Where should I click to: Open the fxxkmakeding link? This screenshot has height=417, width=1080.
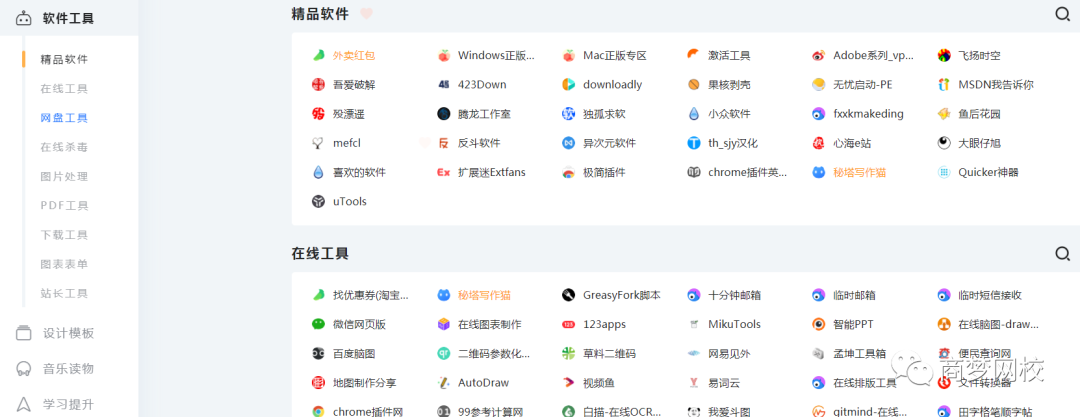[x=868, y=114]
